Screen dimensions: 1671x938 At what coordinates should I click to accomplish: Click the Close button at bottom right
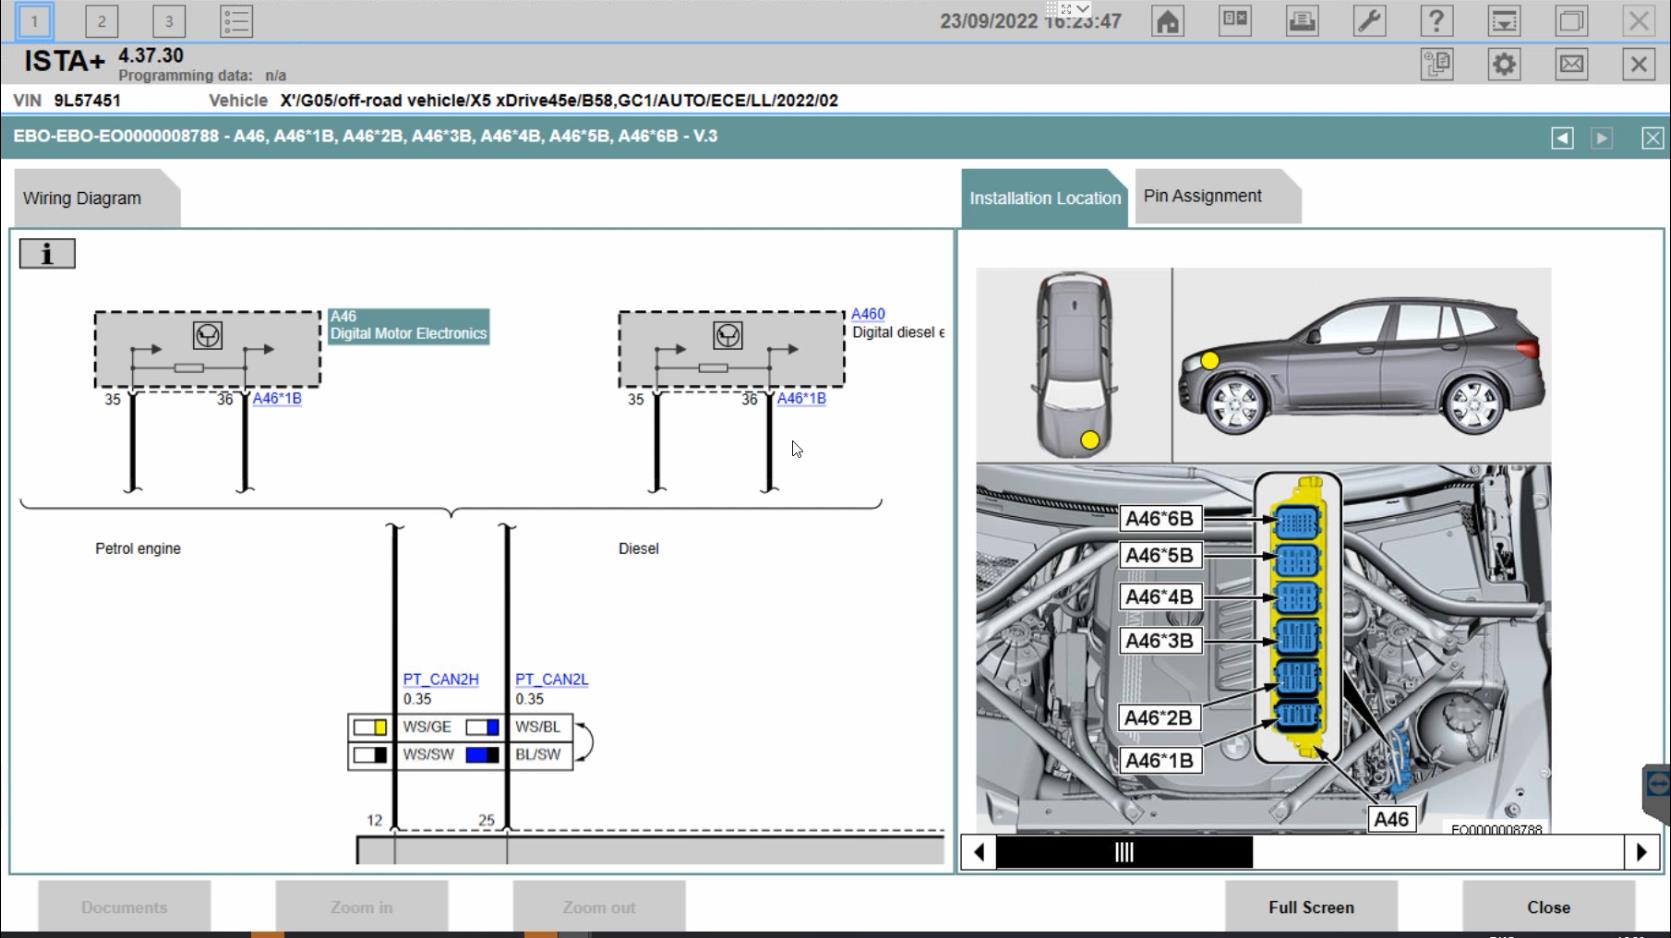pyautogui.click(x=1548, y=907)
